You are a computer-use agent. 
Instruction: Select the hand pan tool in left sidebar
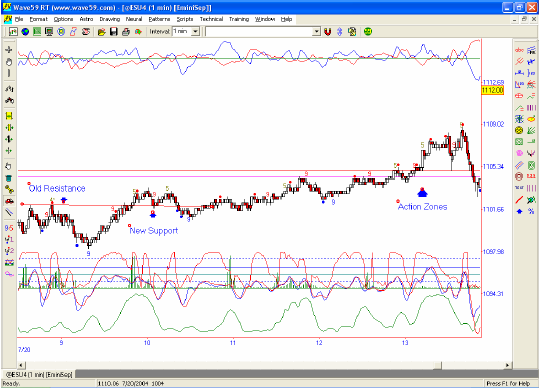point(9,62)
